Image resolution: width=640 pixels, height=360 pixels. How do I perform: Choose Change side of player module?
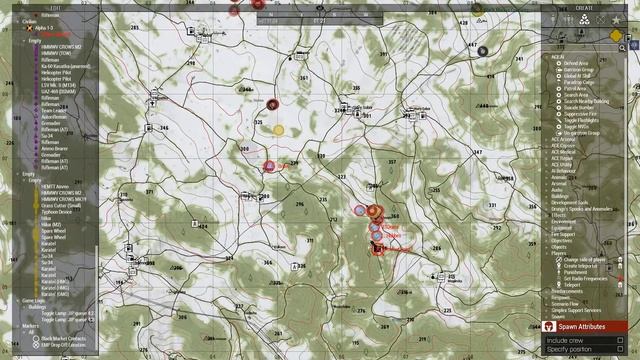[x=584, y=260]
